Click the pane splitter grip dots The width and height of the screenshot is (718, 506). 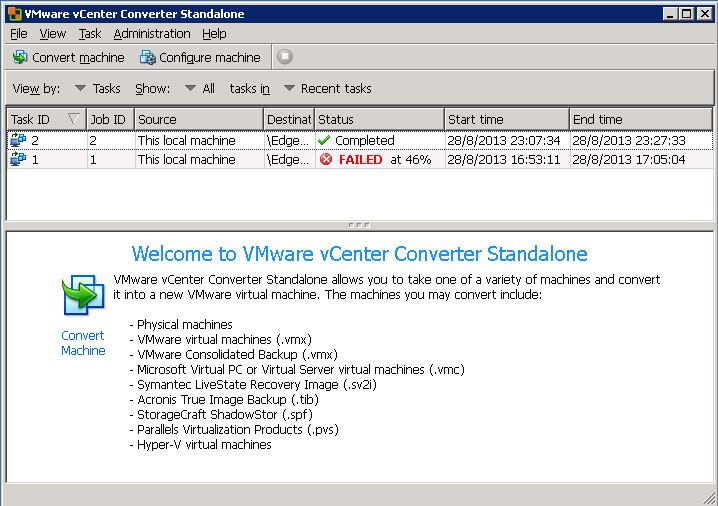359,225
